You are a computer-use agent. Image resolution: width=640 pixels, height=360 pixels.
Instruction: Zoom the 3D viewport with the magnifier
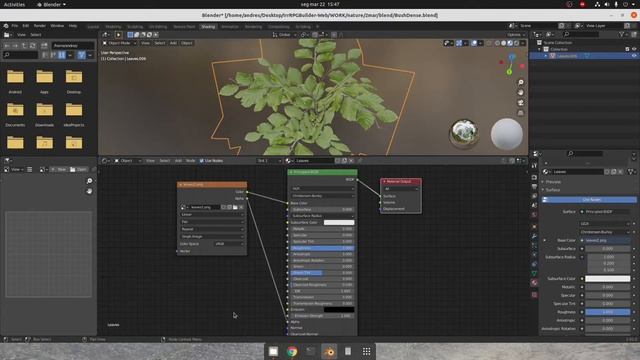click(x=521, y=82)
